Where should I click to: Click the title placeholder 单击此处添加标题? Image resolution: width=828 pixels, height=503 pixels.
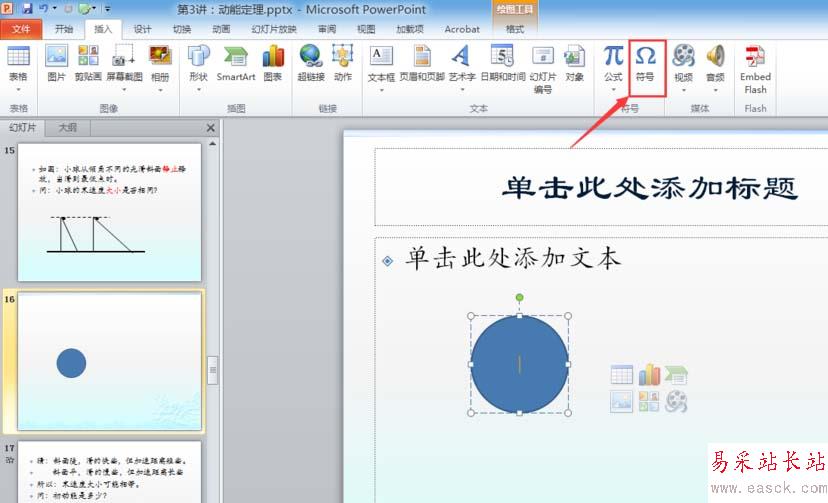(x=650, y=188)
